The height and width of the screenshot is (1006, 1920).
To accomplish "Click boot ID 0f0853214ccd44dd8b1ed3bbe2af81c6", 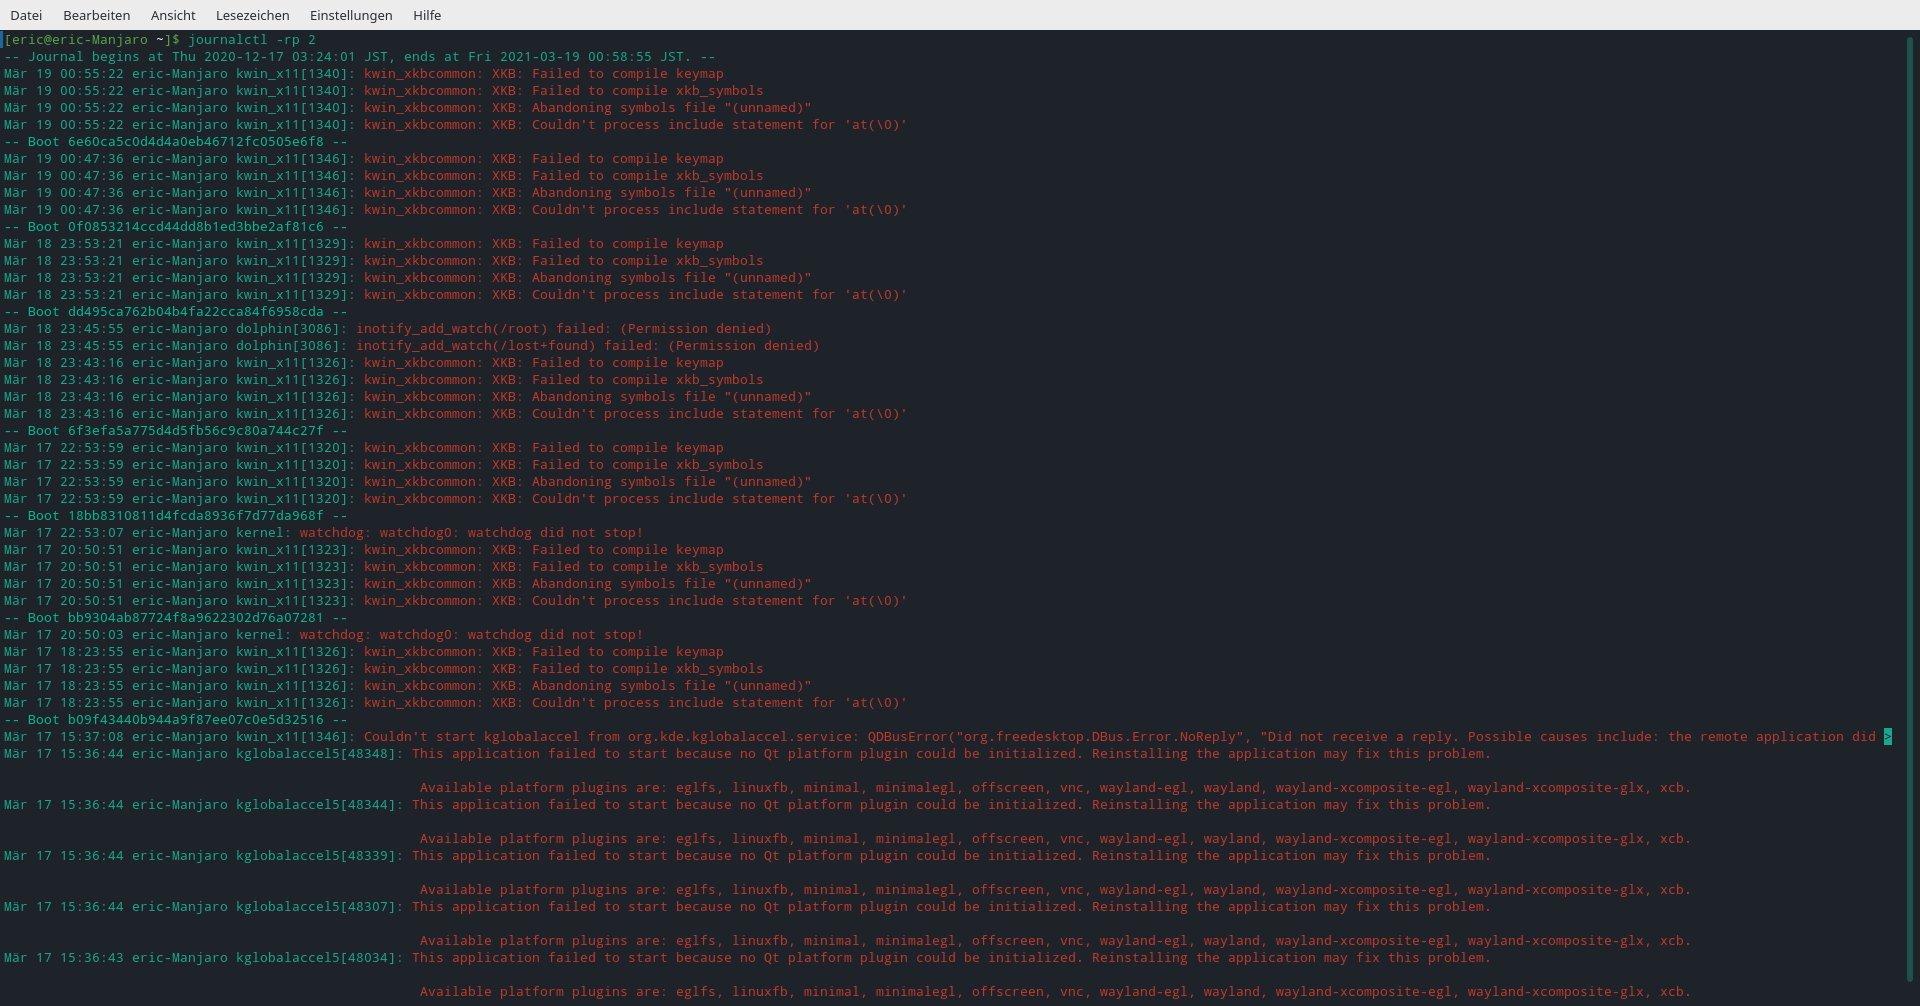I will (196, 227).
